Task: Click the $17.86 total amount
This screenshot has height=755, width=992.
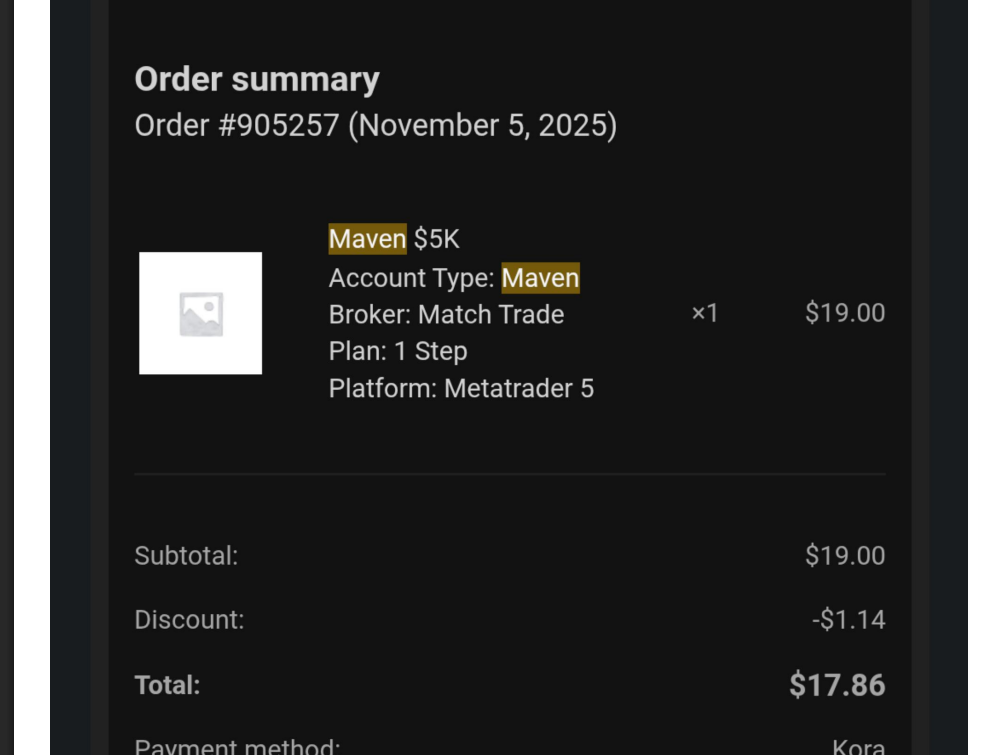Action: click(836, 685)
